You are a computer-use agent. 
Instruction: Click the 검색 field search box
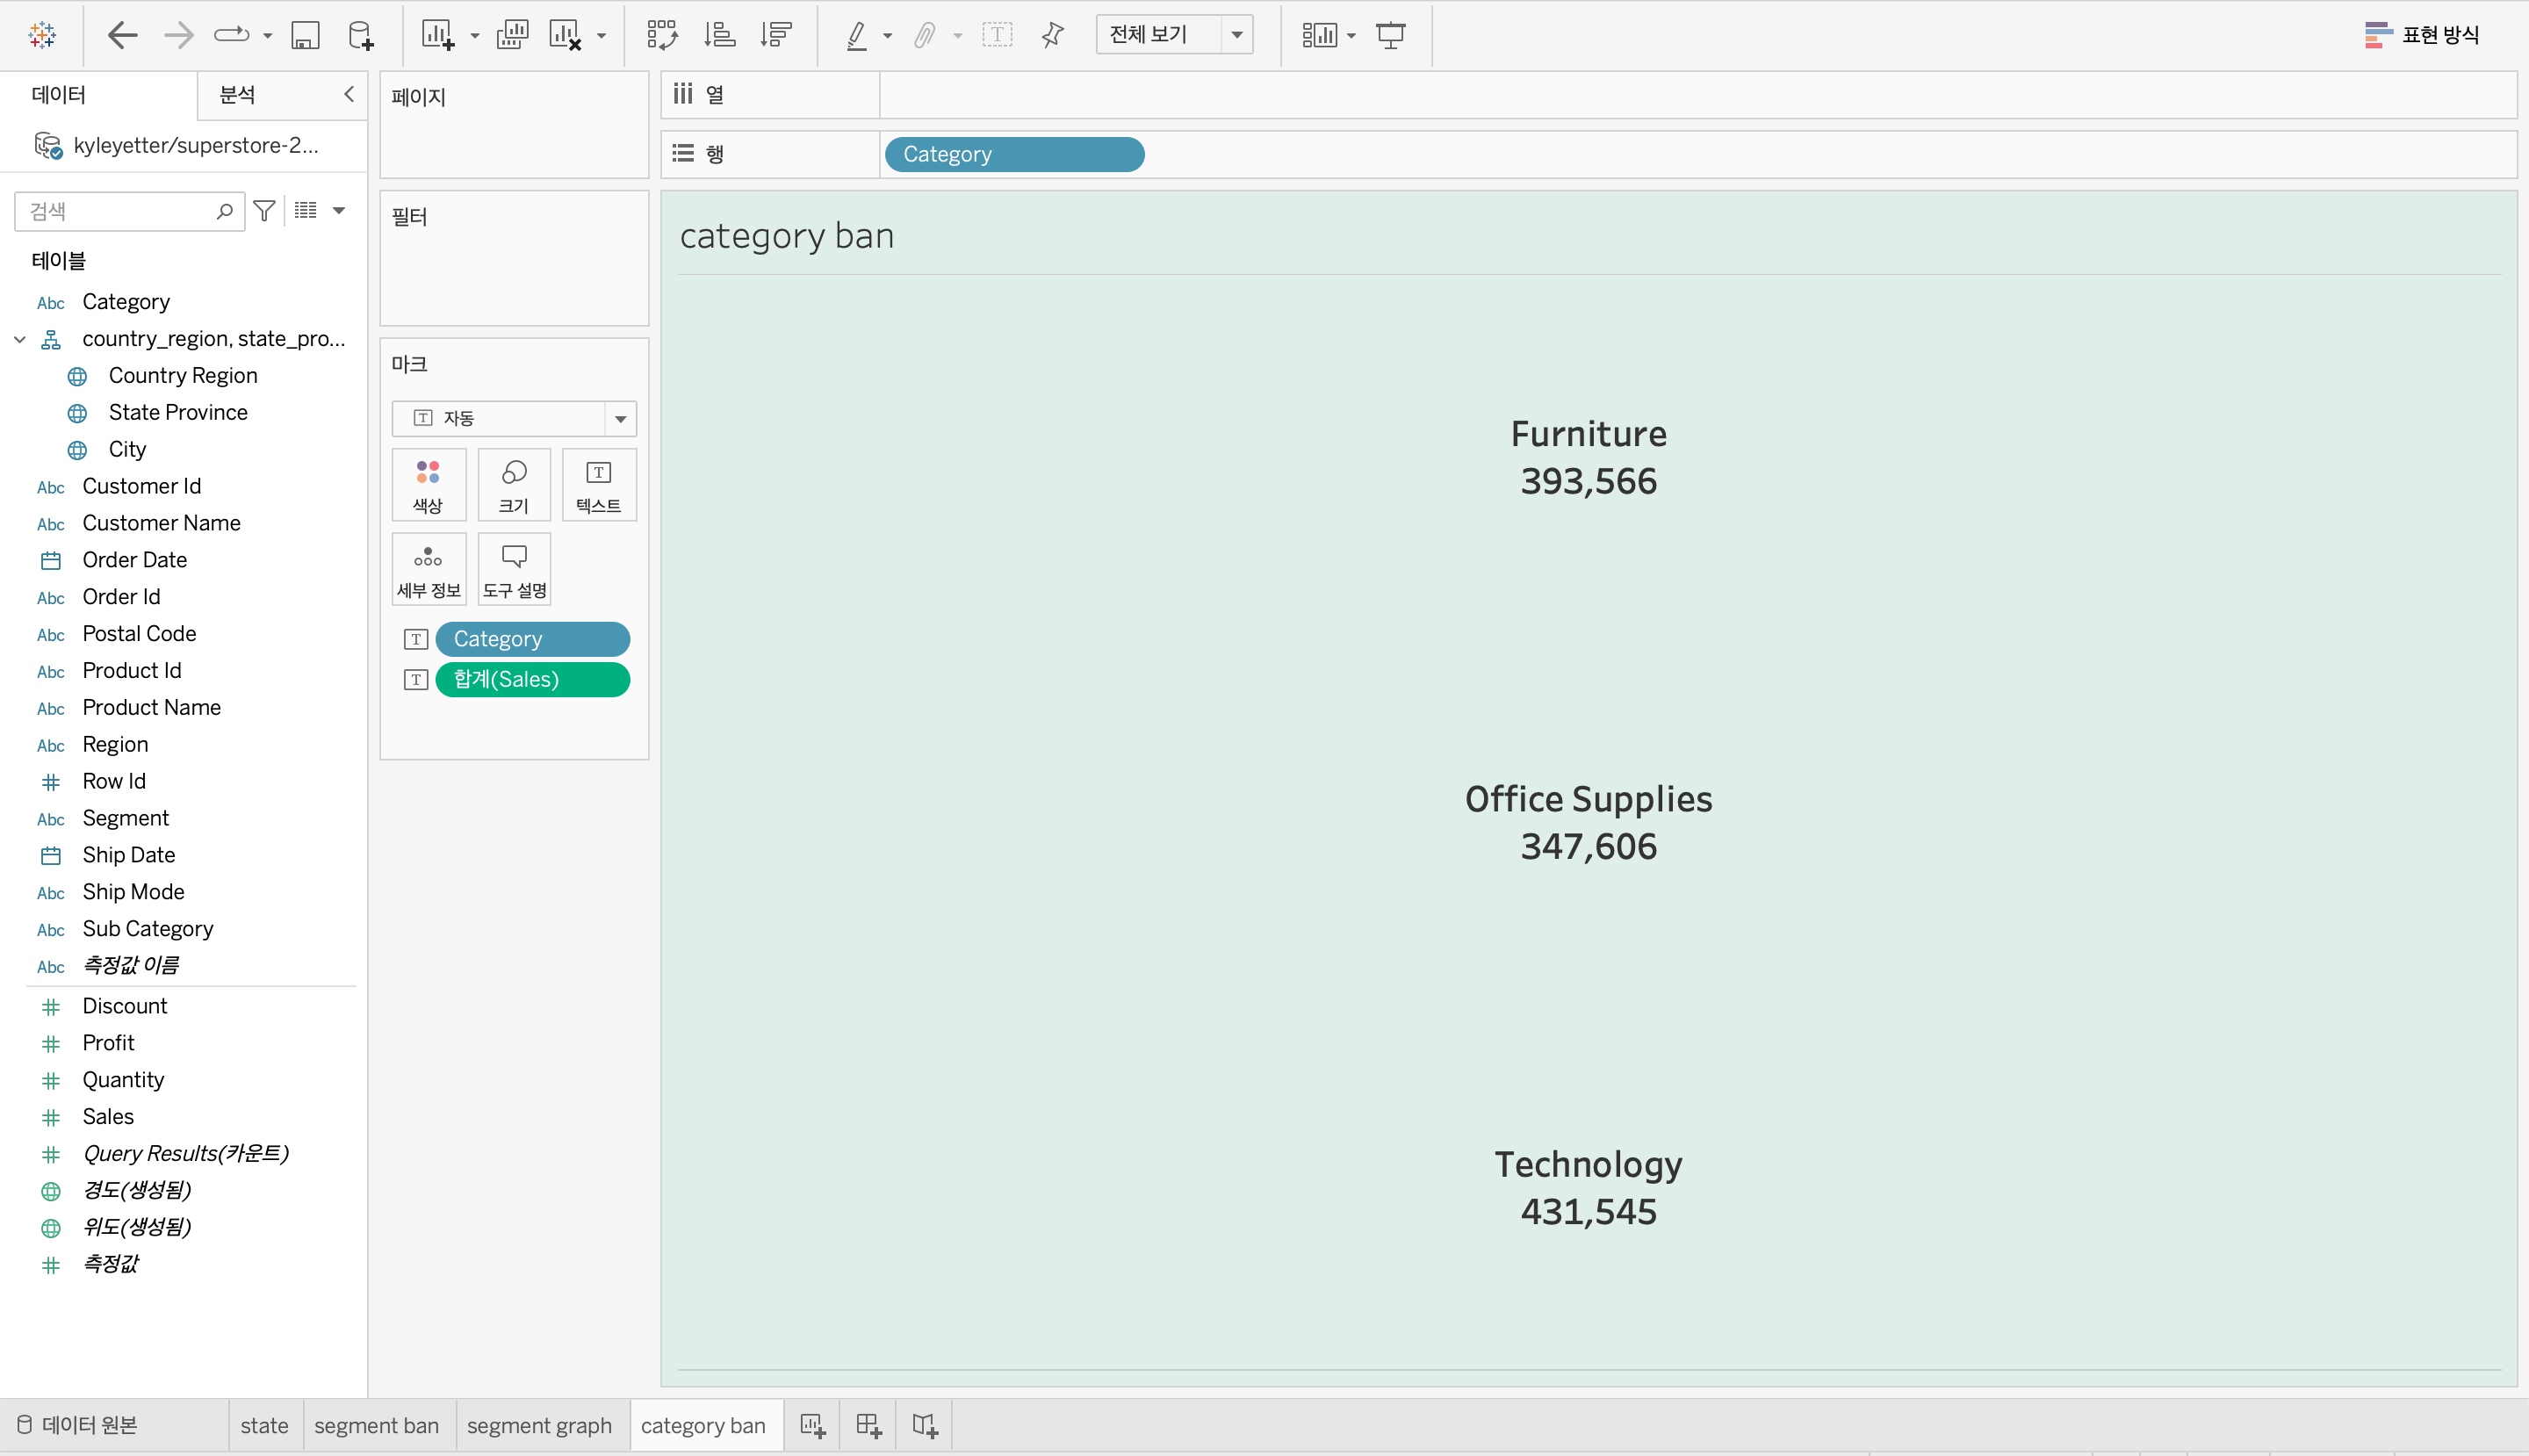coord(129,211)
